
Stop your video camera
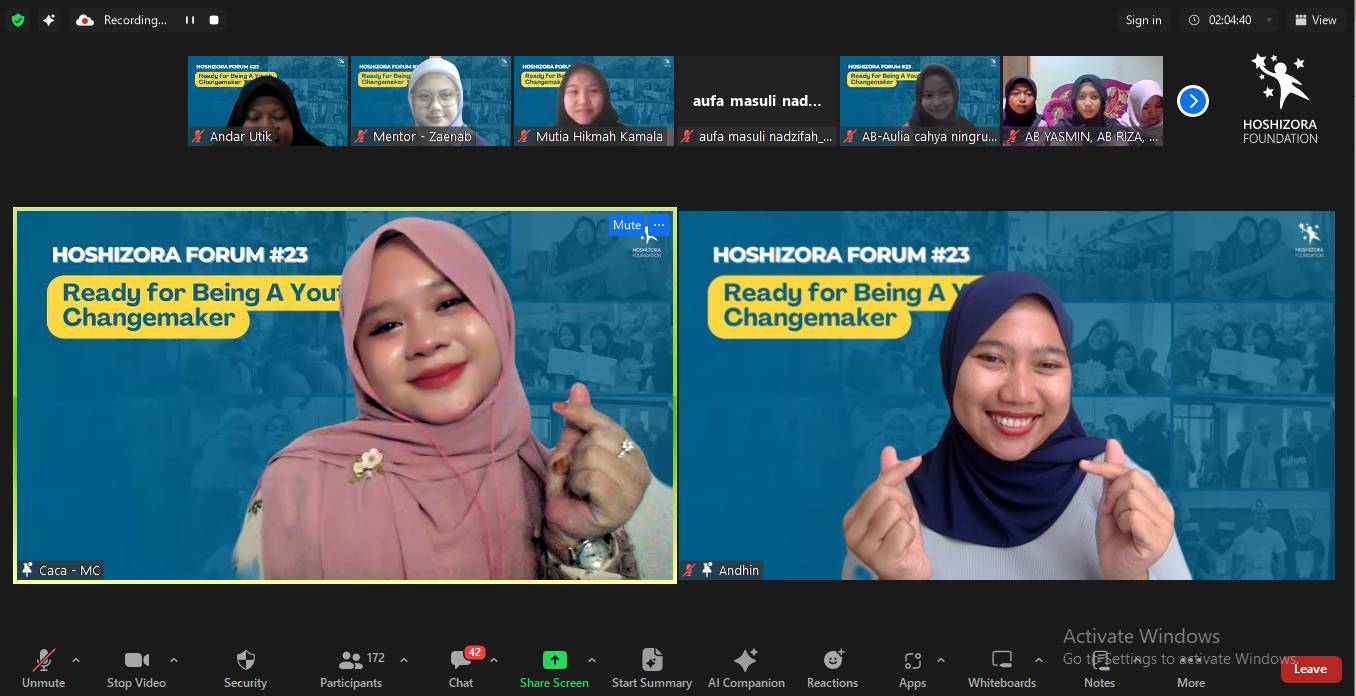click(x=136, y=668)
